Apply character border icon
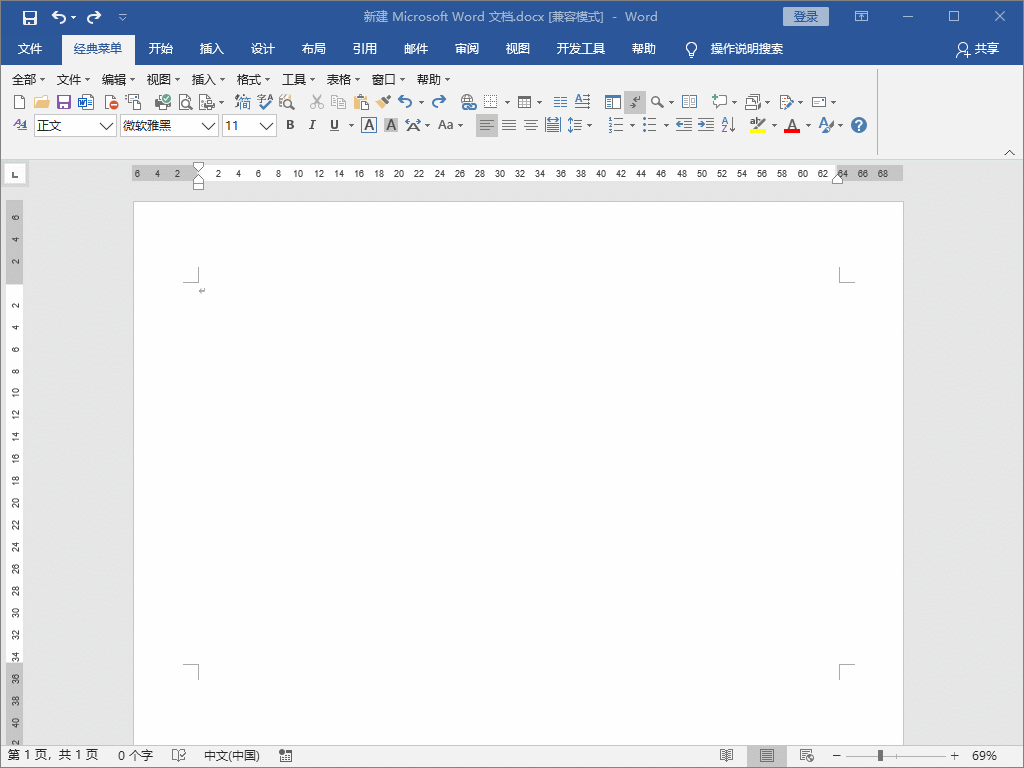Image resolution: width=1024 pixels, height=768 pixels. (x=369, y=125)
